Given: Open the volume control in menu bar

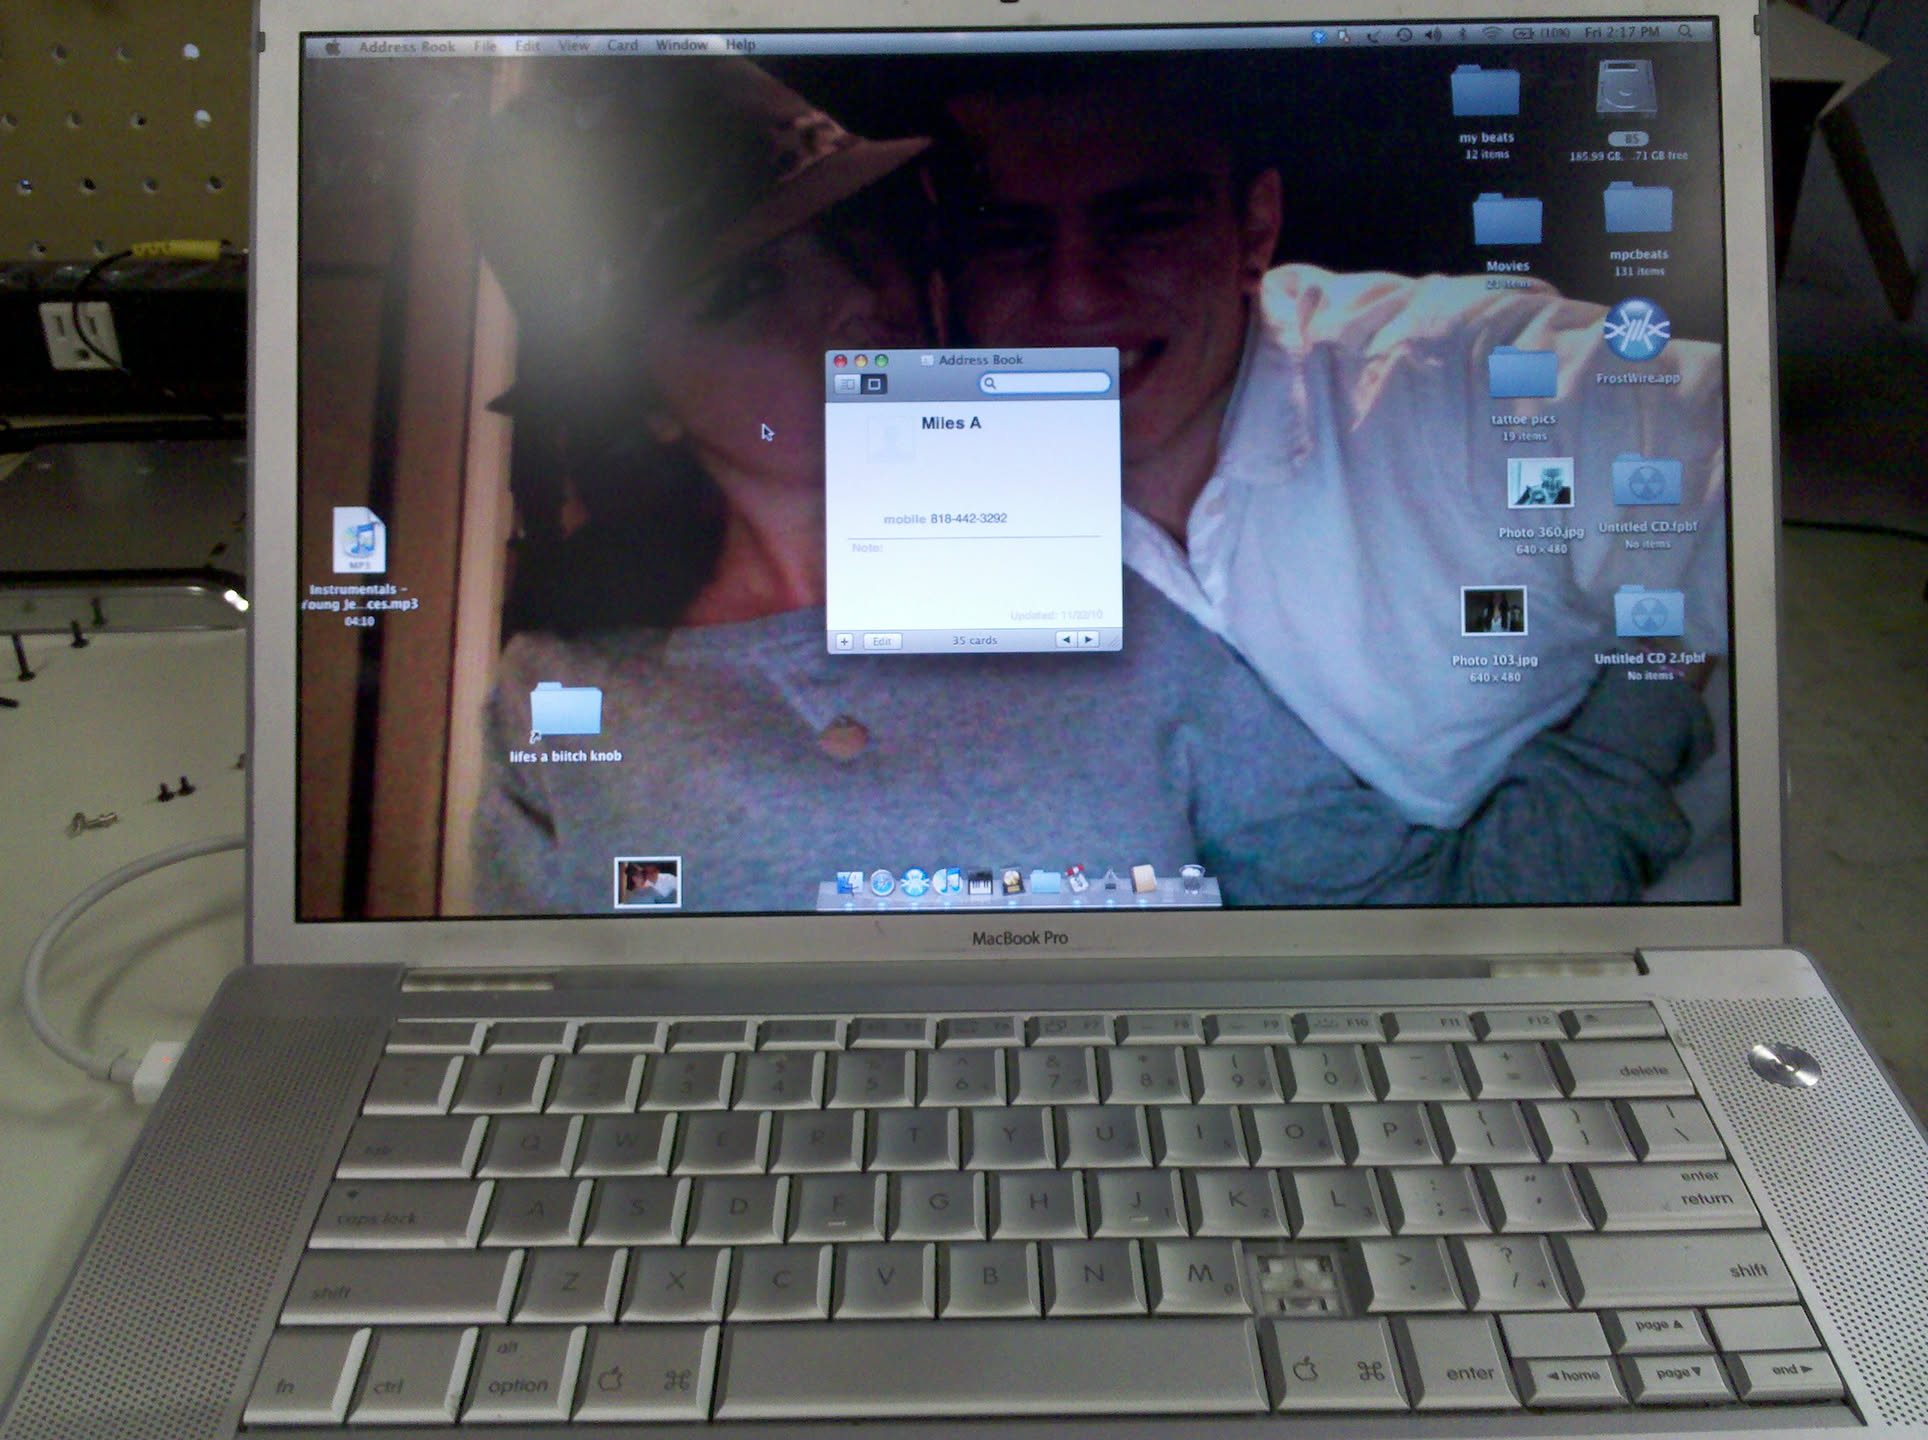Looking at the screenshot, I should click(x=1432, y=34).
